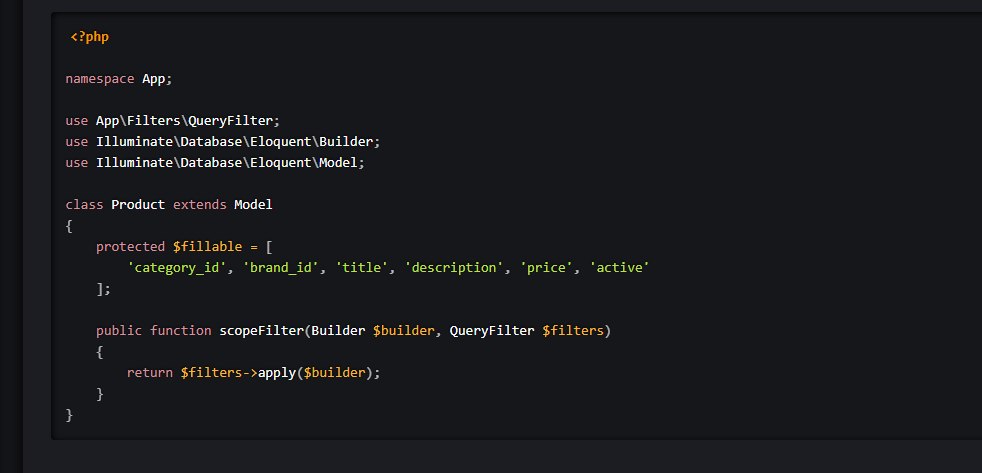
Task: Click 'App;' in the namespace line
Action: coord(157,79)
